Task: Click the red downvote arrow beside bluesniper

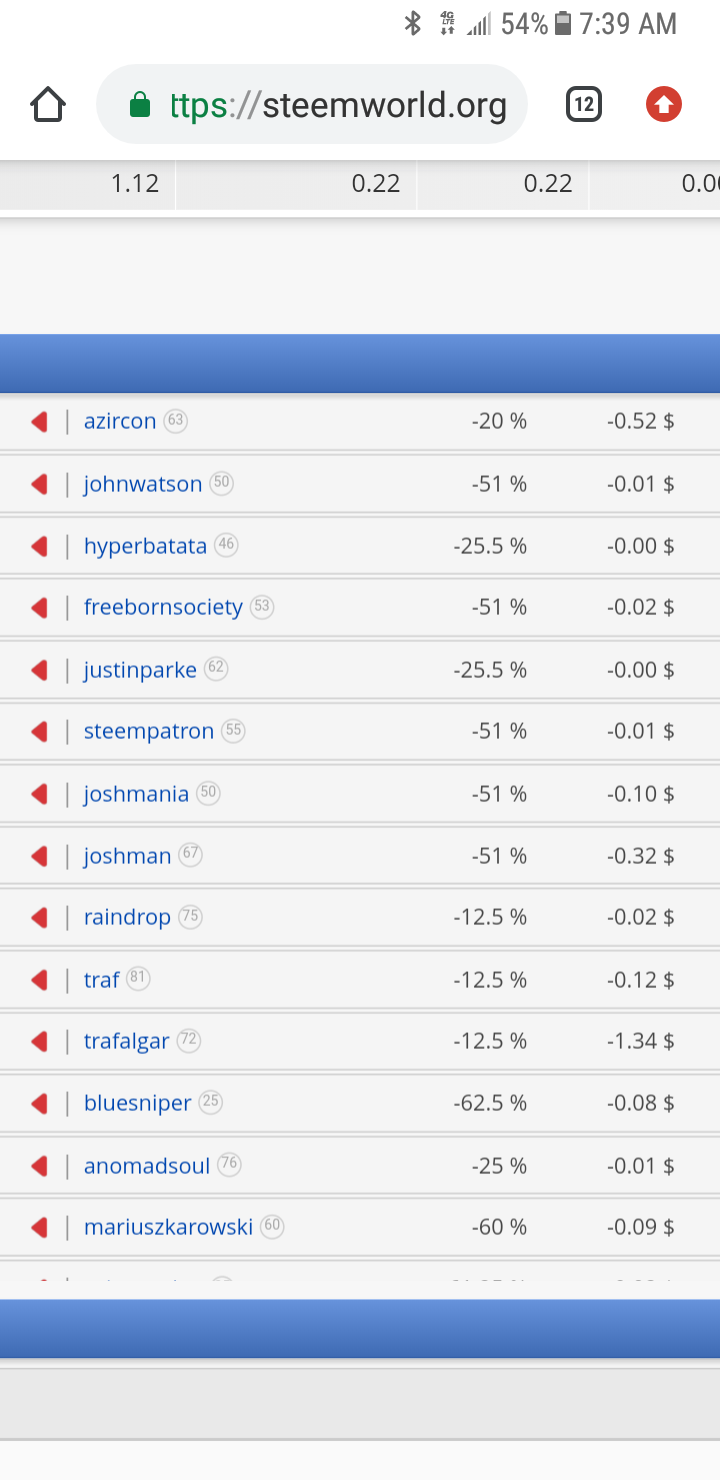Action: pos(40,1104)
